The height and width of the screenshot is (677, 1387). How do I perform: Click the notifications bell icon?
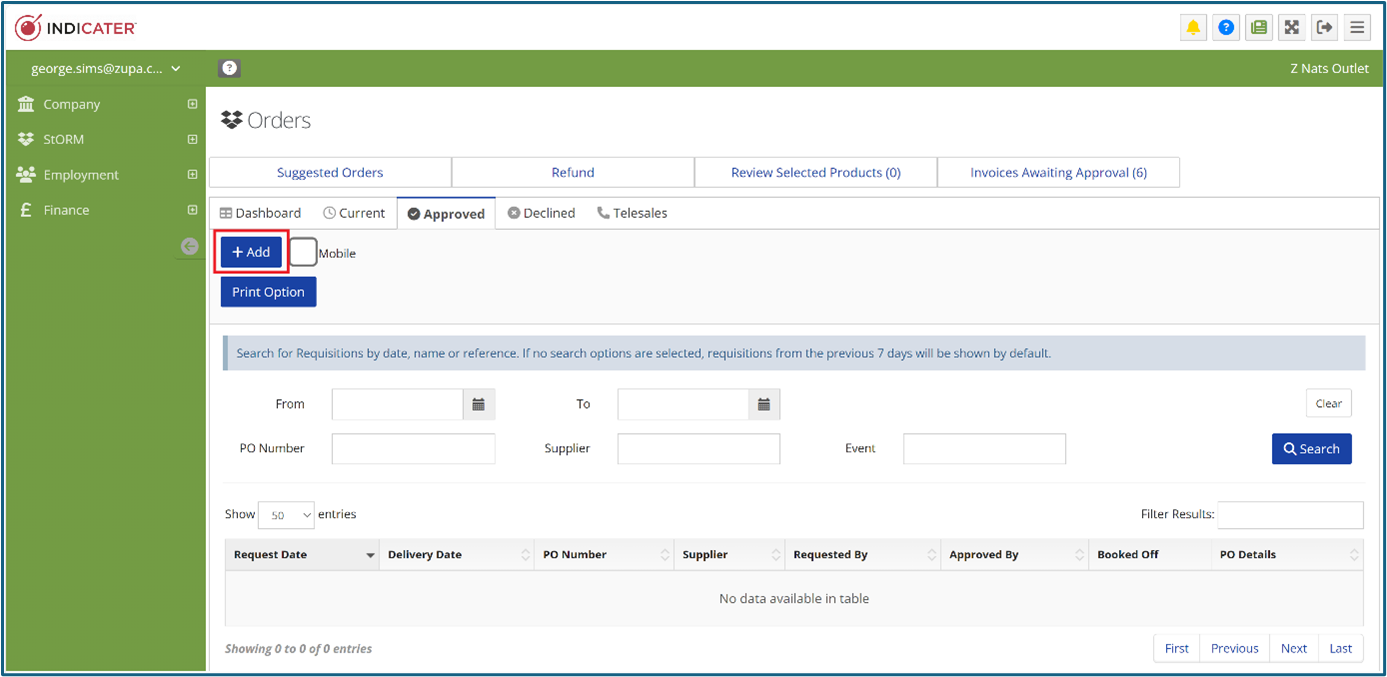[1193, 27]
